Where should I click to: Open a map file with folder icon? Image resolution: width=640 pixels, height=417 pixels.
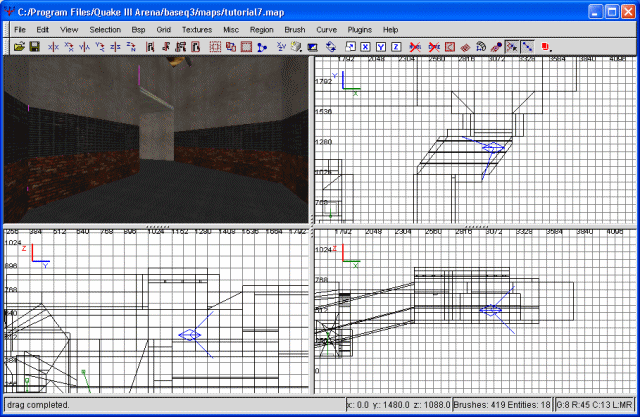click(x=19, y=47)
